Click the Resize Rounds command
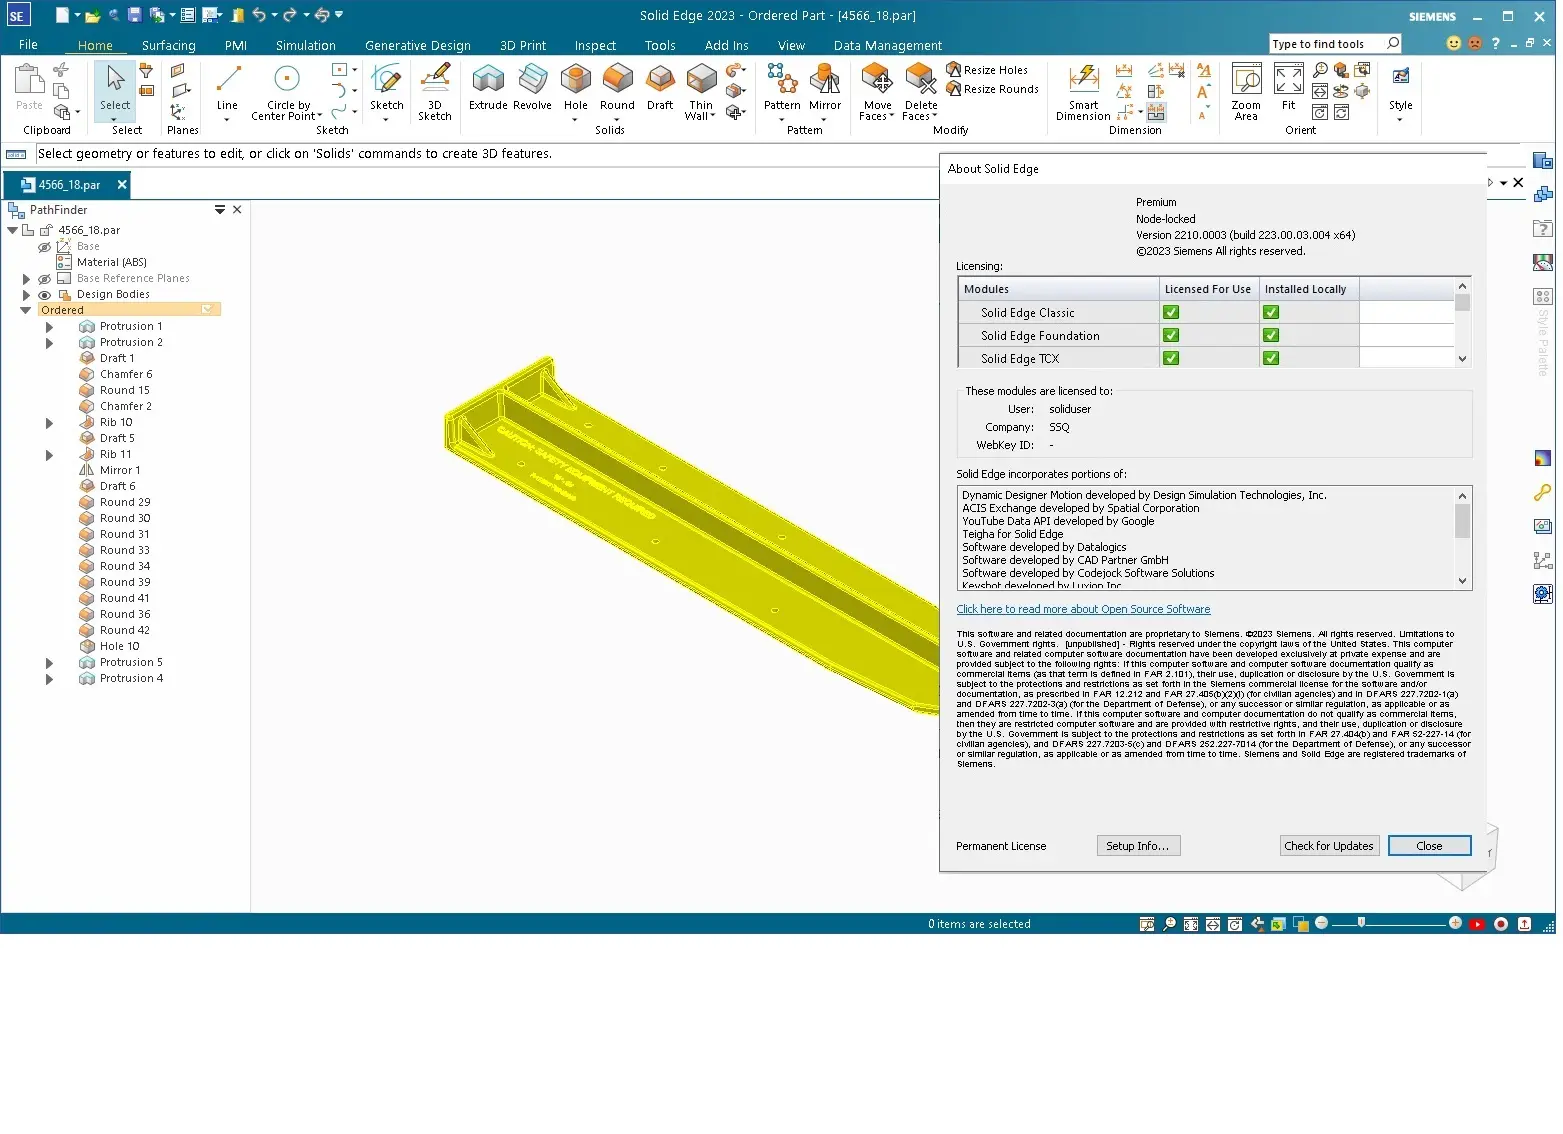 (x=992, y=89)
